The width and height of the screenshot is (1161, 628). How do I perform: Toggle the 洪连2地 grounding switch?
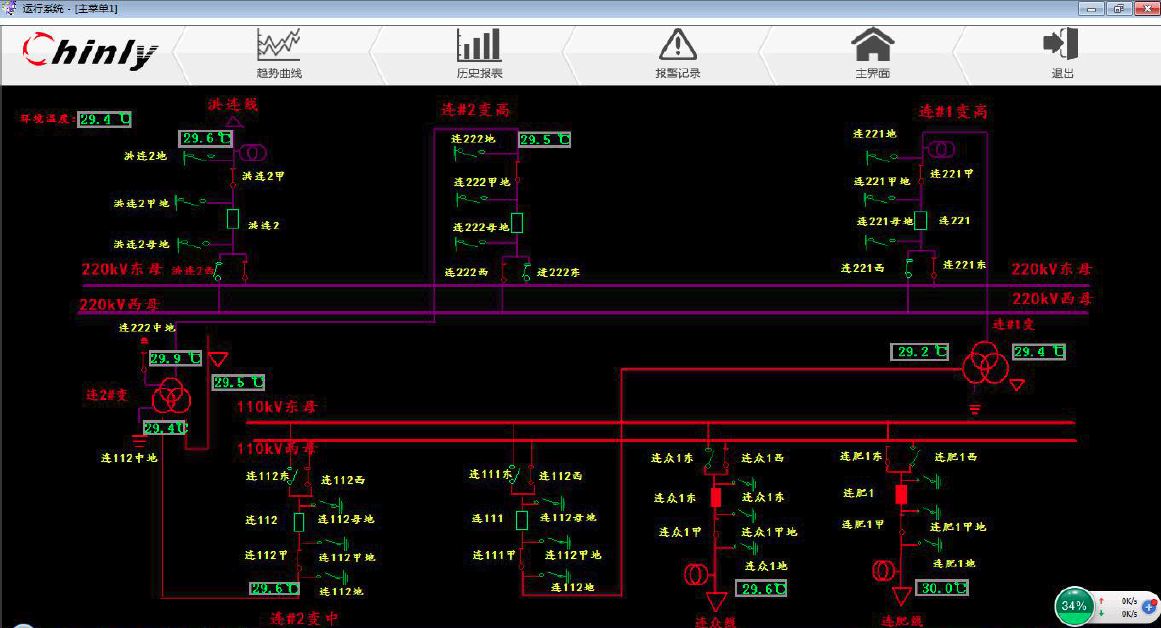coord(198,156)
